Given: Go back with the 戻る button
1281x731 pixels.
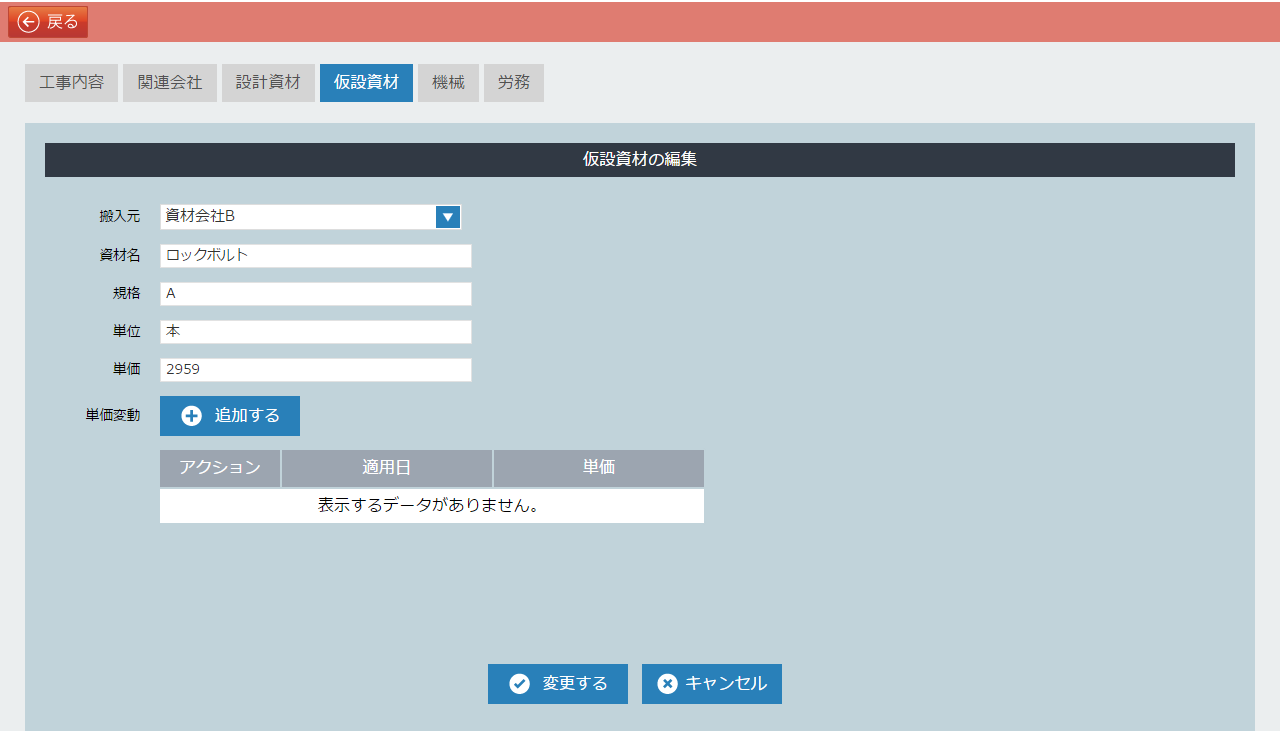Looking at the screenshot, I should 48,22.
